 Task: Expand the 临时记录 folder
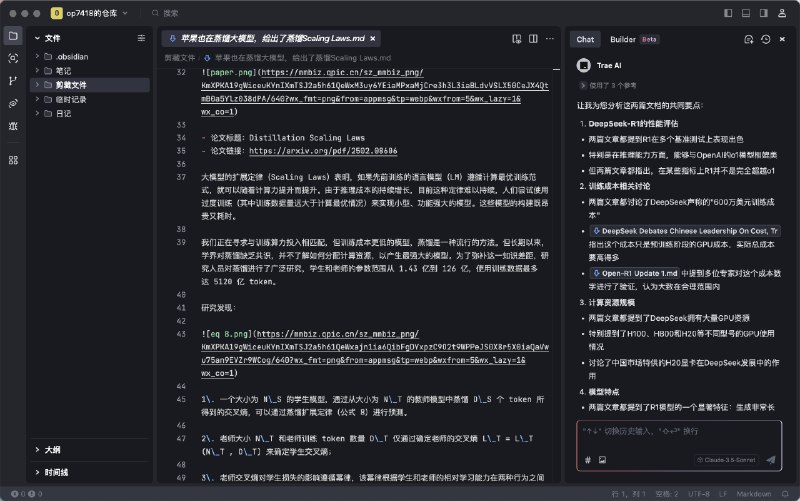[x=37, y=99]
